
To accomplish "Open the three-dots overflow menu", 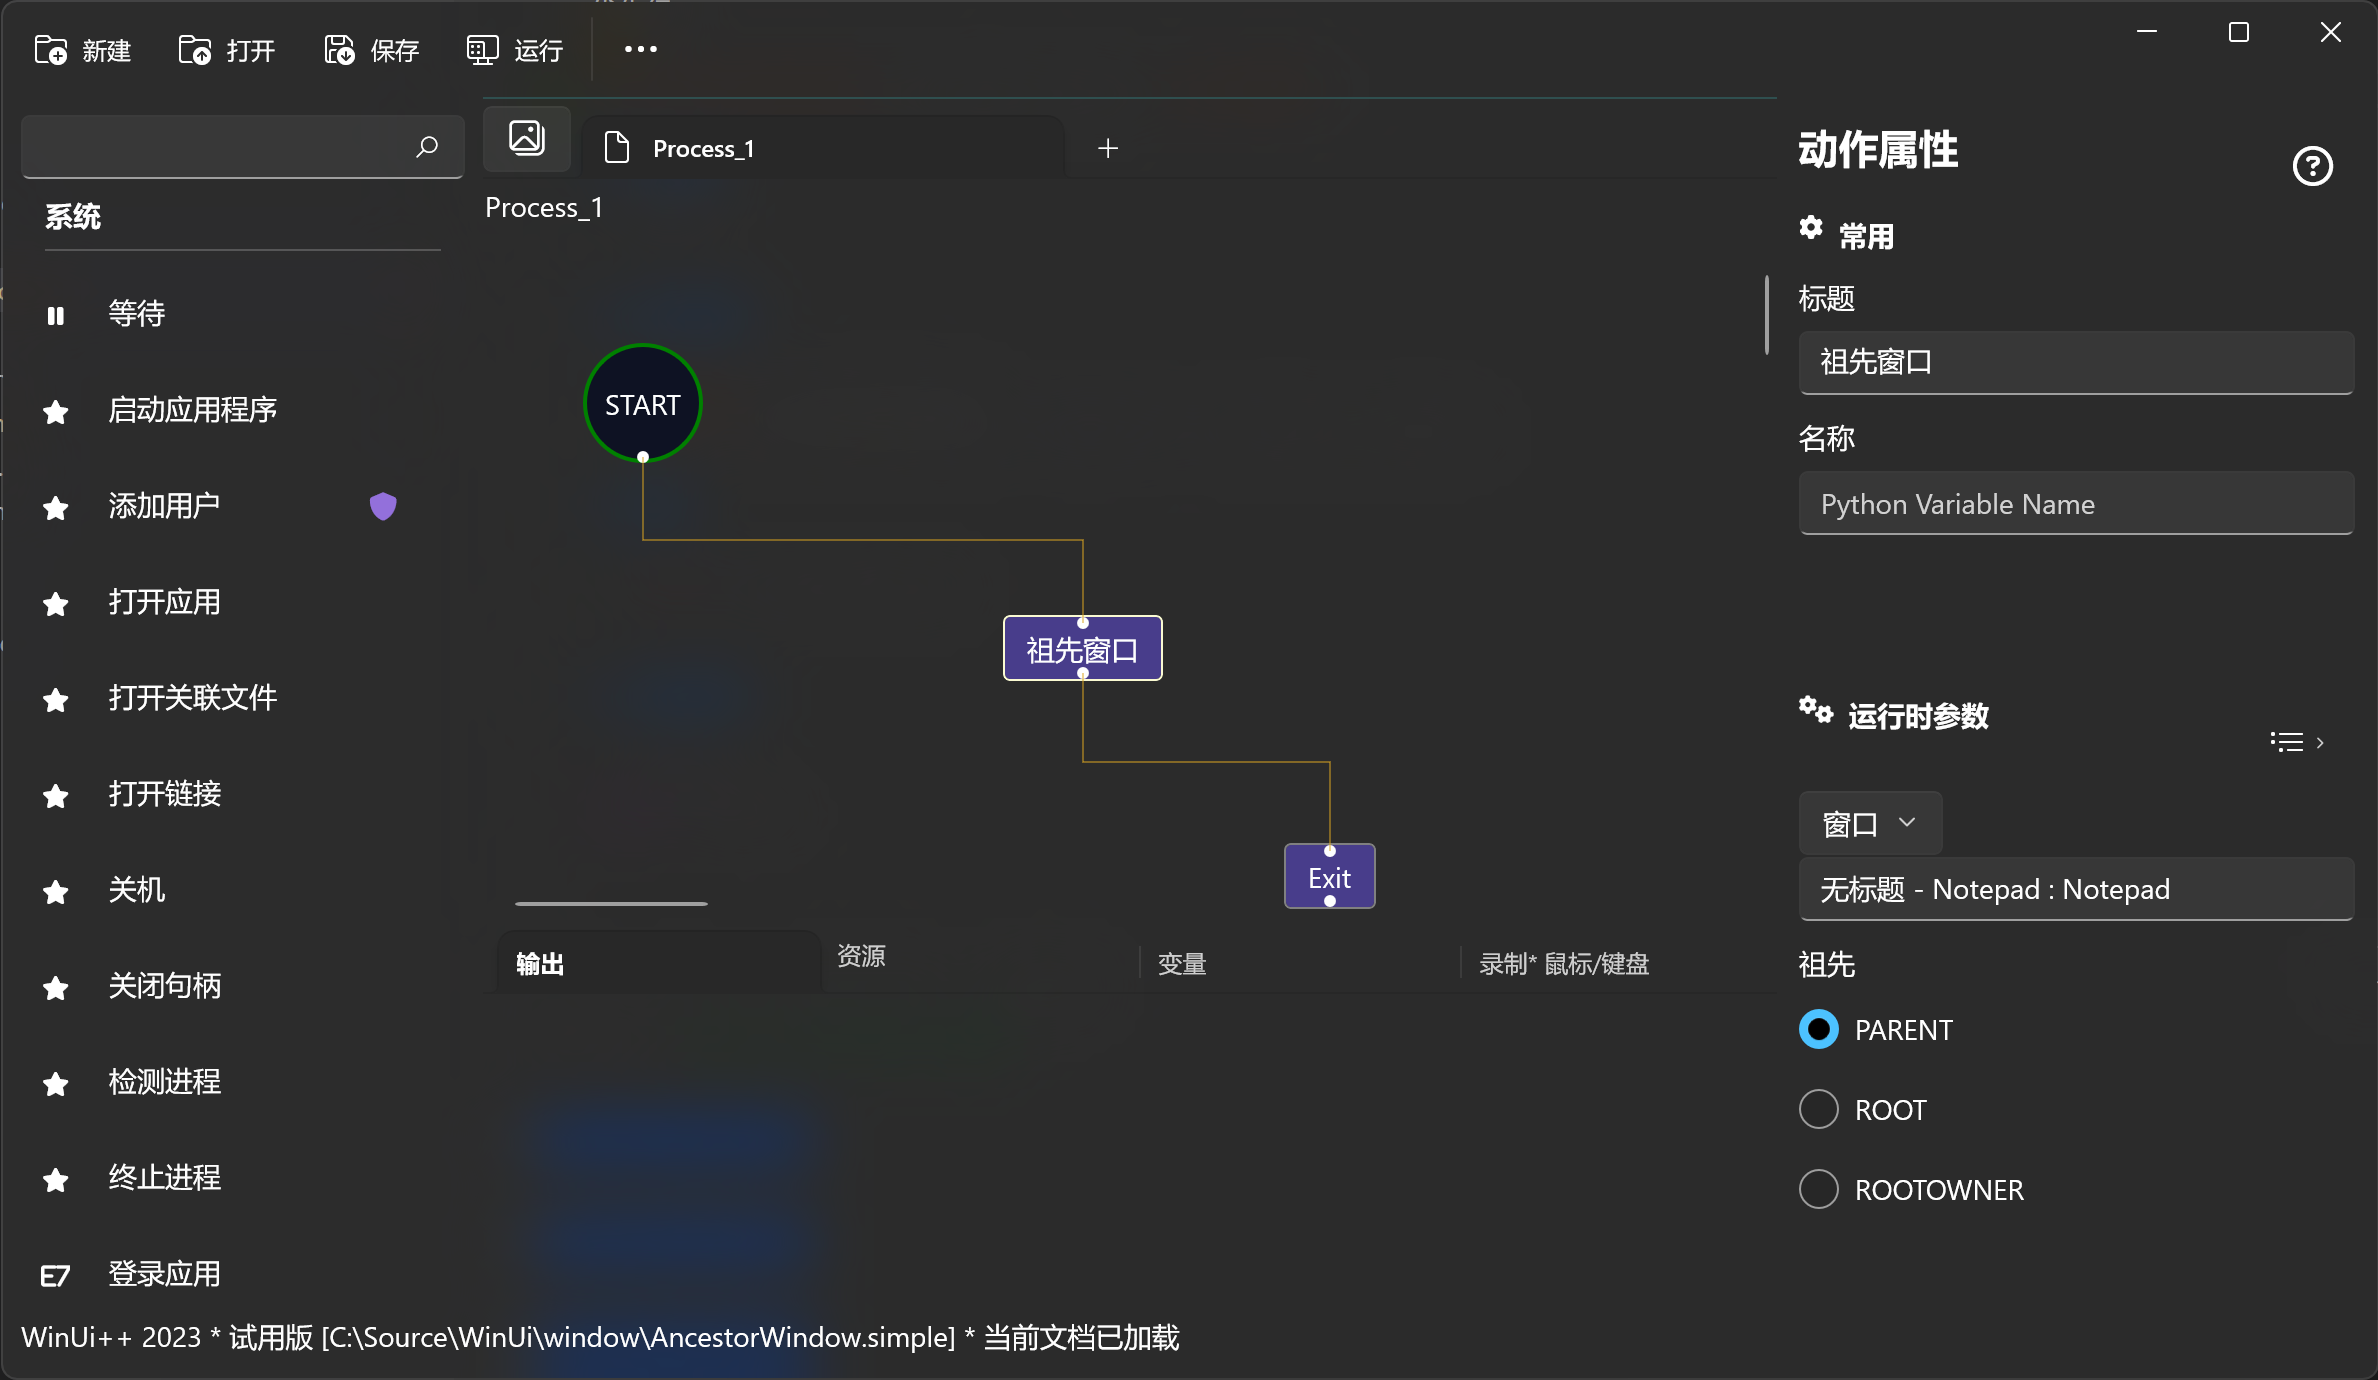I will tap(640, 49).
